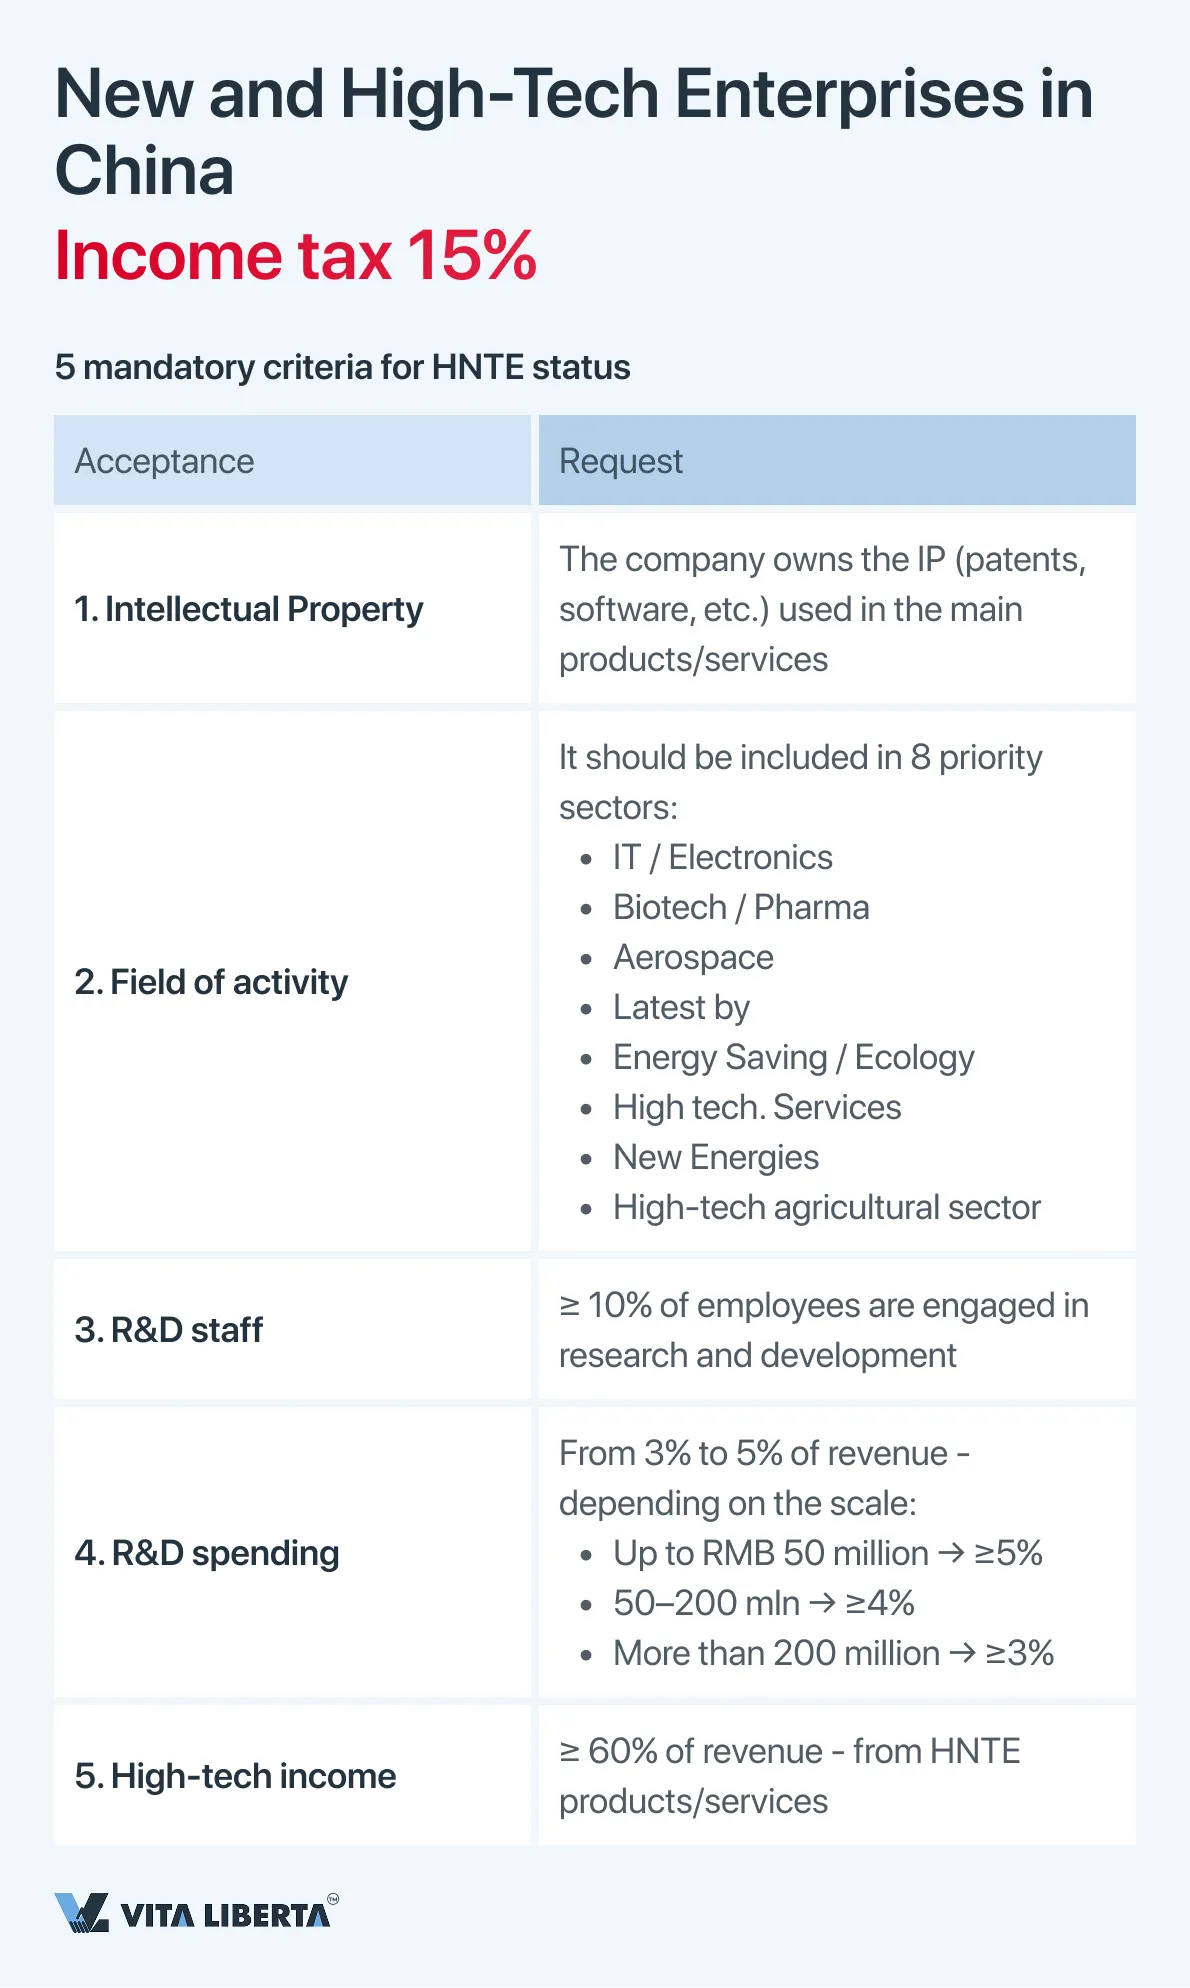Click the 'More than 200 million' line
The width and height of the screenshot is (1190, 1988).
tap(833, 1653)
